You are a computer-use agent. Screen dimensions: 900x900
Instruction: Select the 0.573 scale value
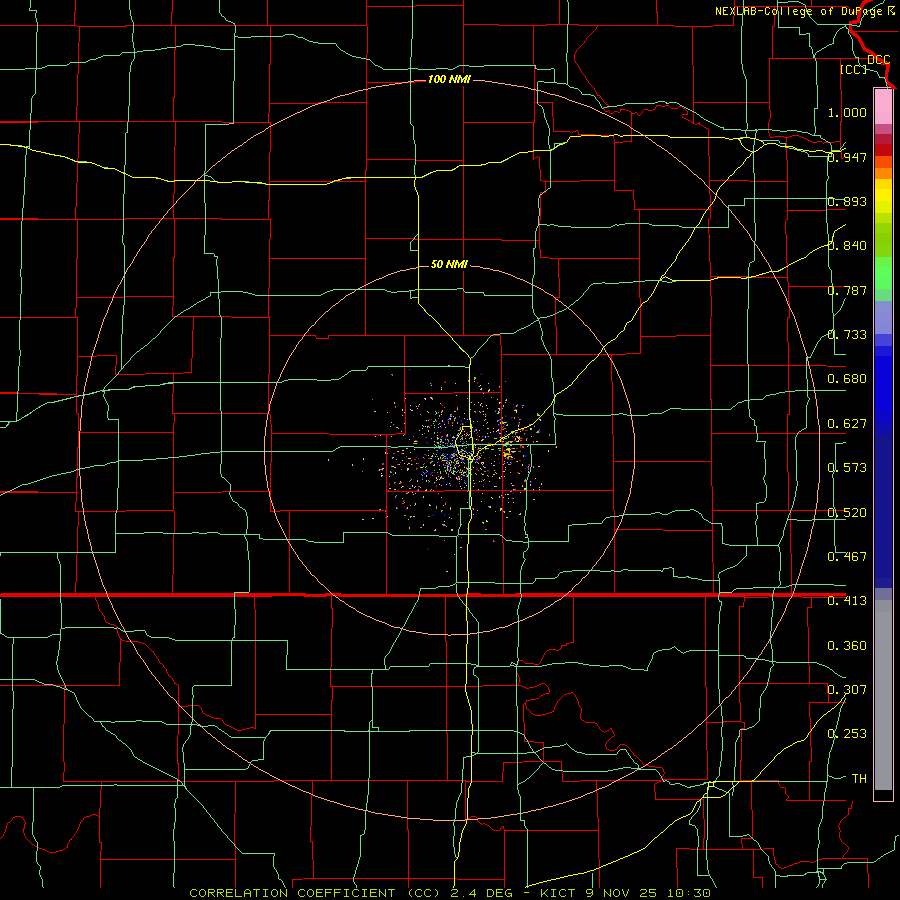tap(847, 468)
